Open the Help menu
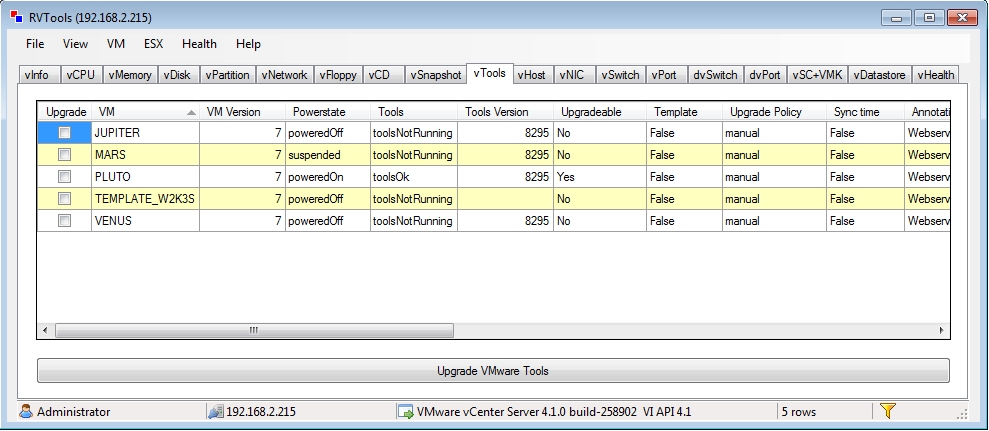Image resolution: width=989 pixels, height=431 pixels. pos(248,44)
